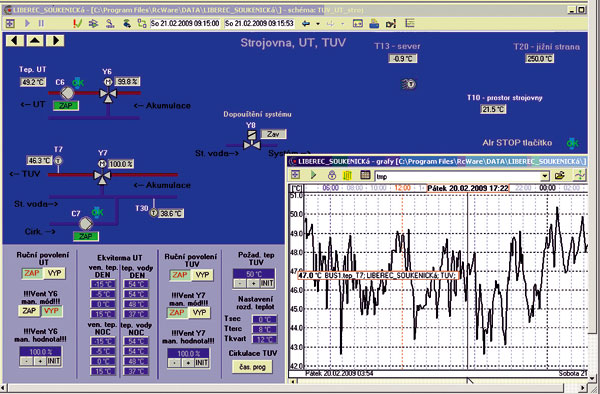
Task: Click the red exclamation alarm check icon
Action: [77, 24]
